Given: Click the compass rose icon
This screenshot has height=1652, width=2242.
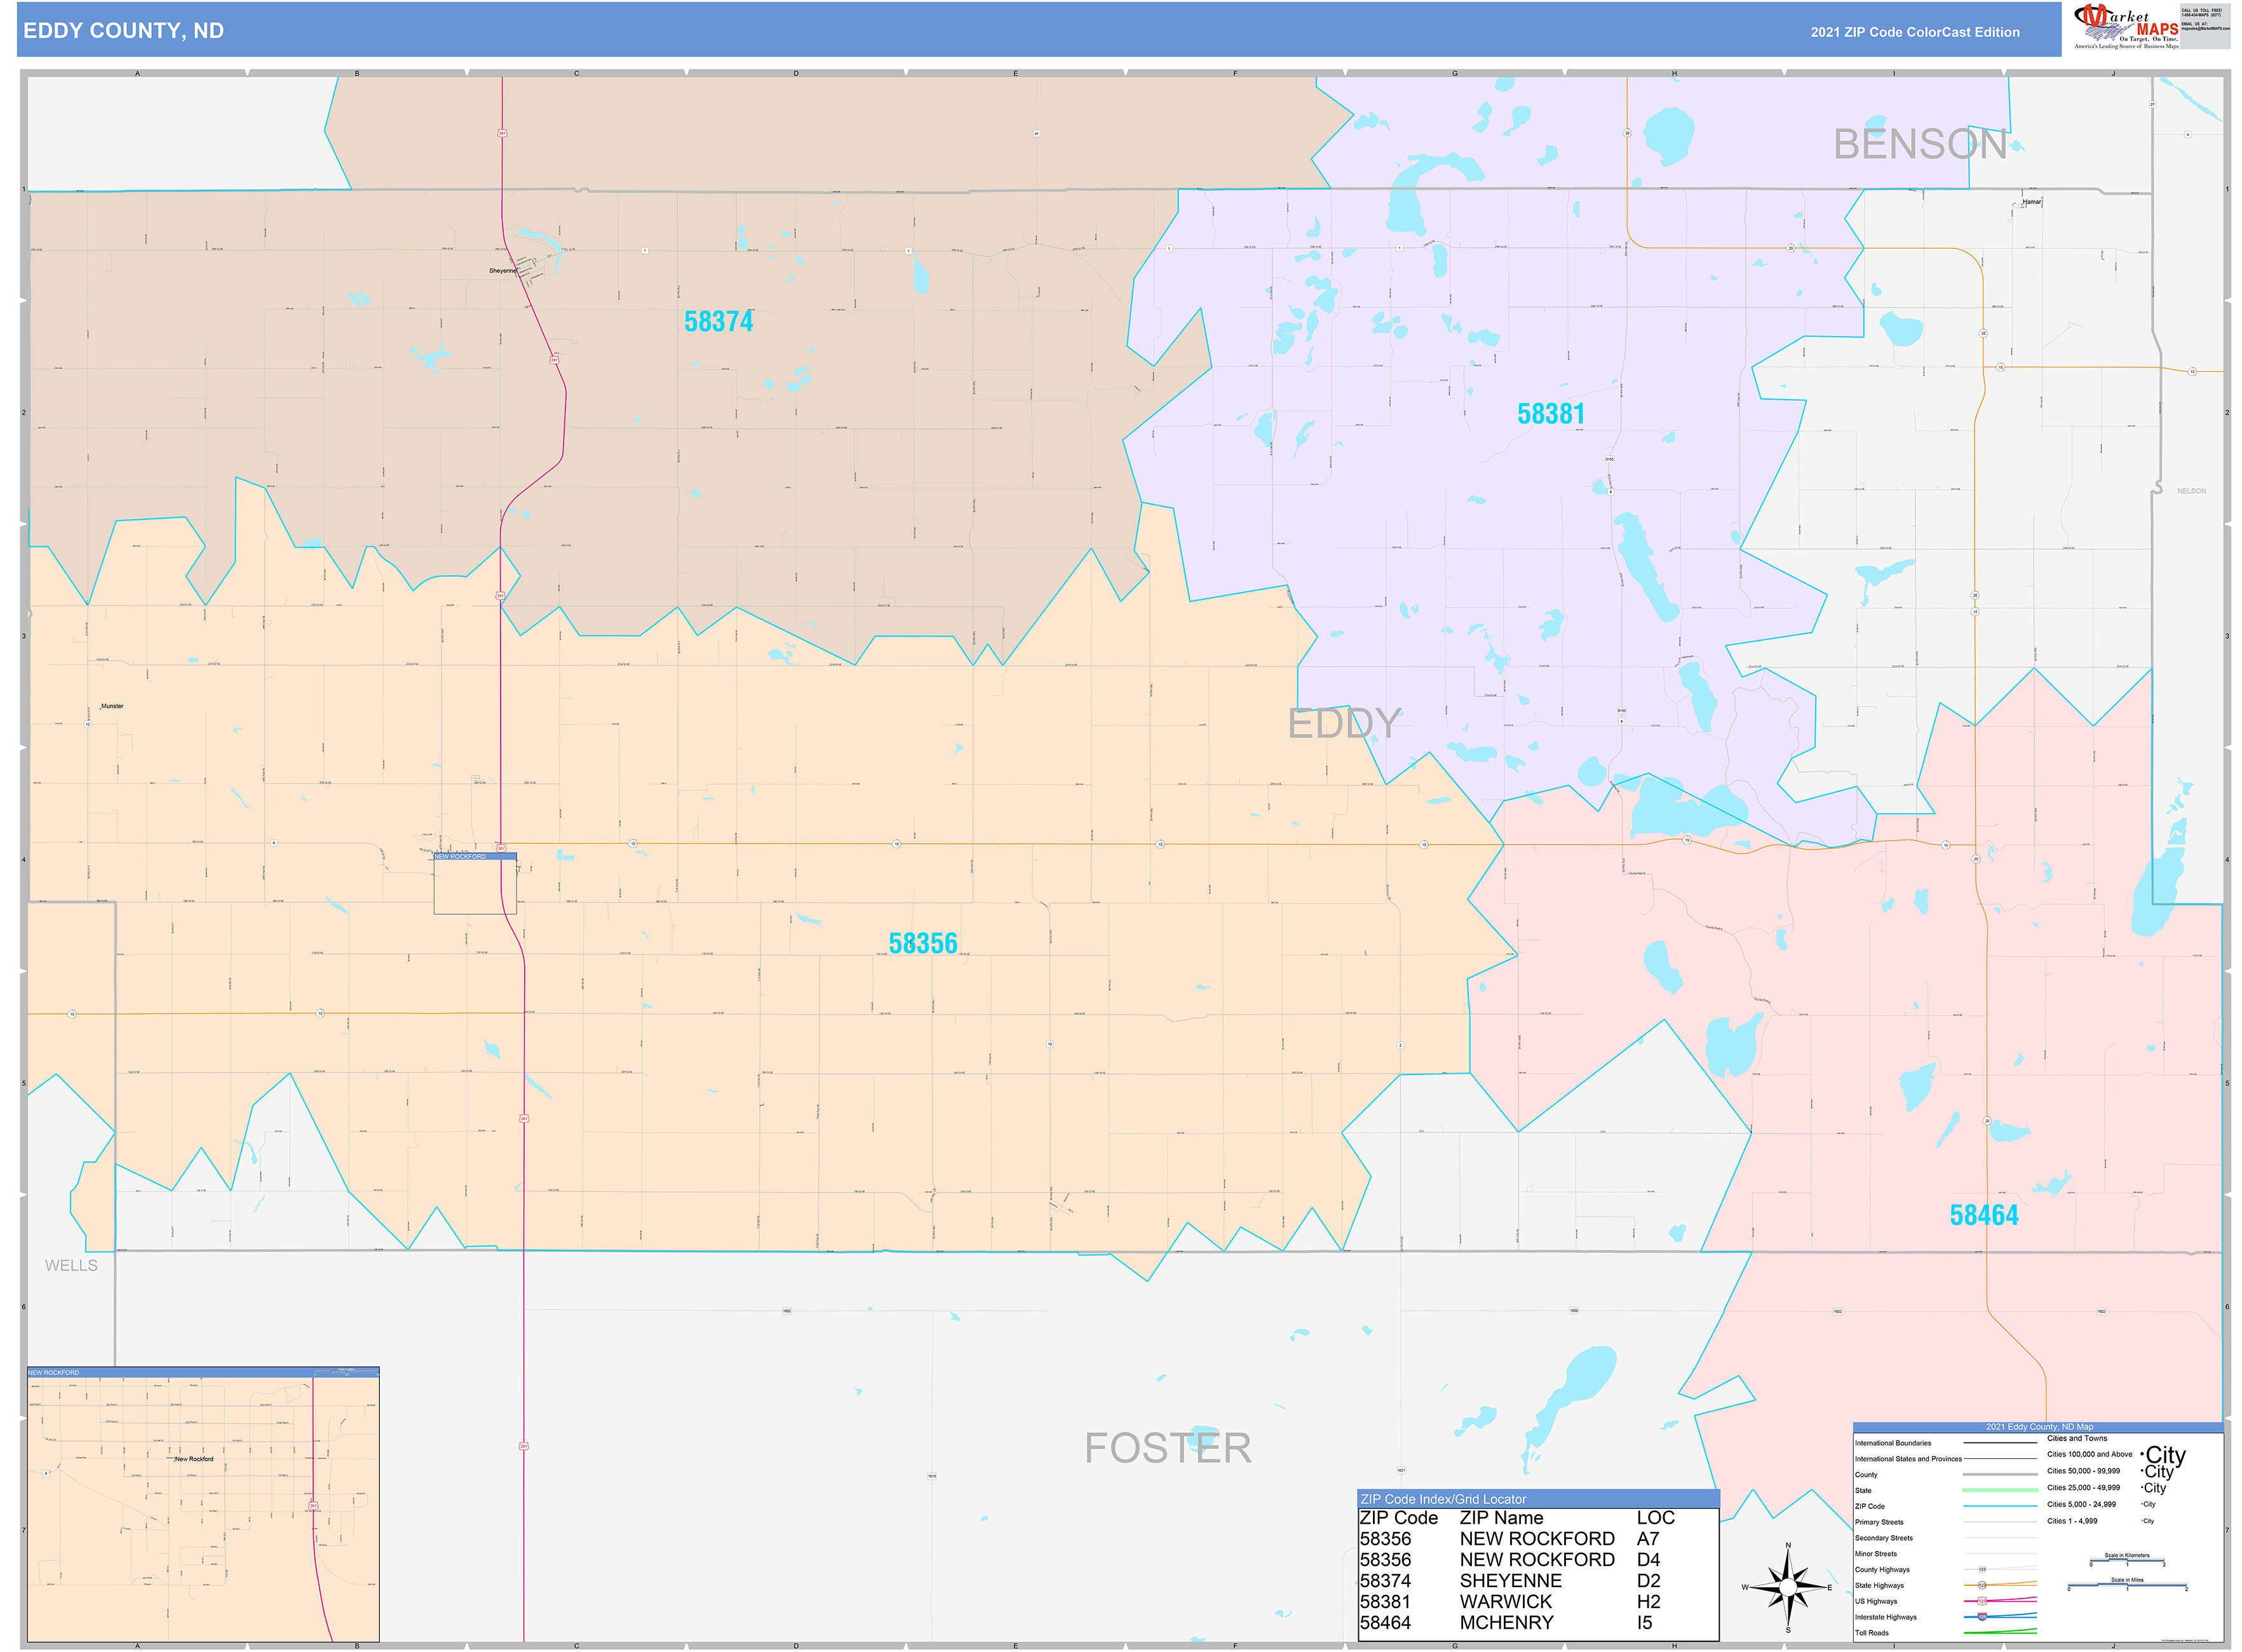Looking at the screenshot, I should pos(1788,1587).
